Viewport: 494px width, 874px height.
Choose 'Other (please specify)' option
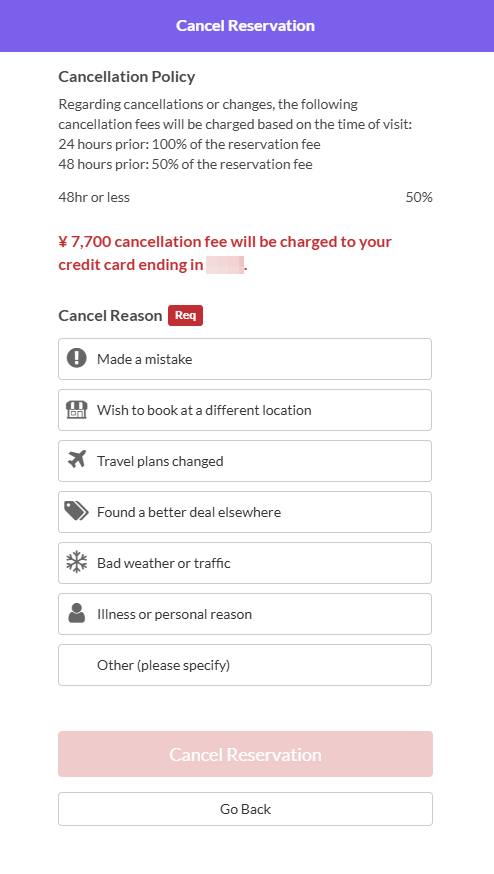coord(245,665)
